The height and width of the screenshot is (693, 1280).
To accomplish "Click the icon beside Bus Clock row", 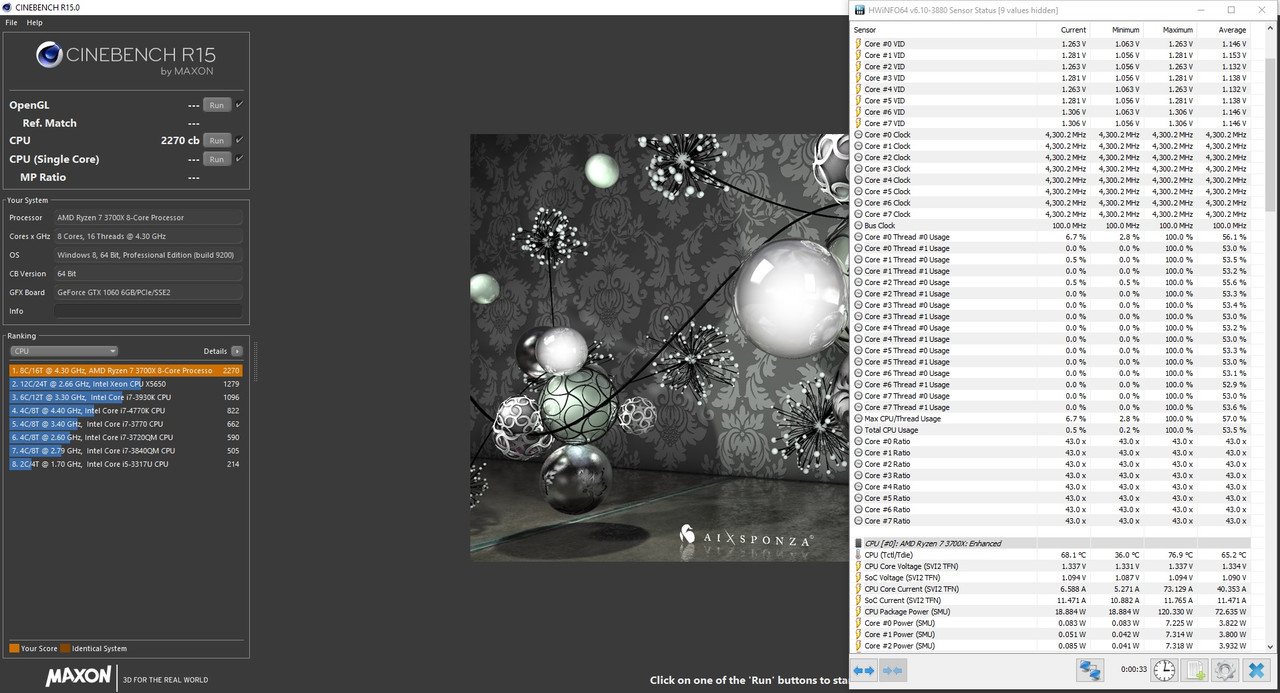I will [x=859, y=226].
